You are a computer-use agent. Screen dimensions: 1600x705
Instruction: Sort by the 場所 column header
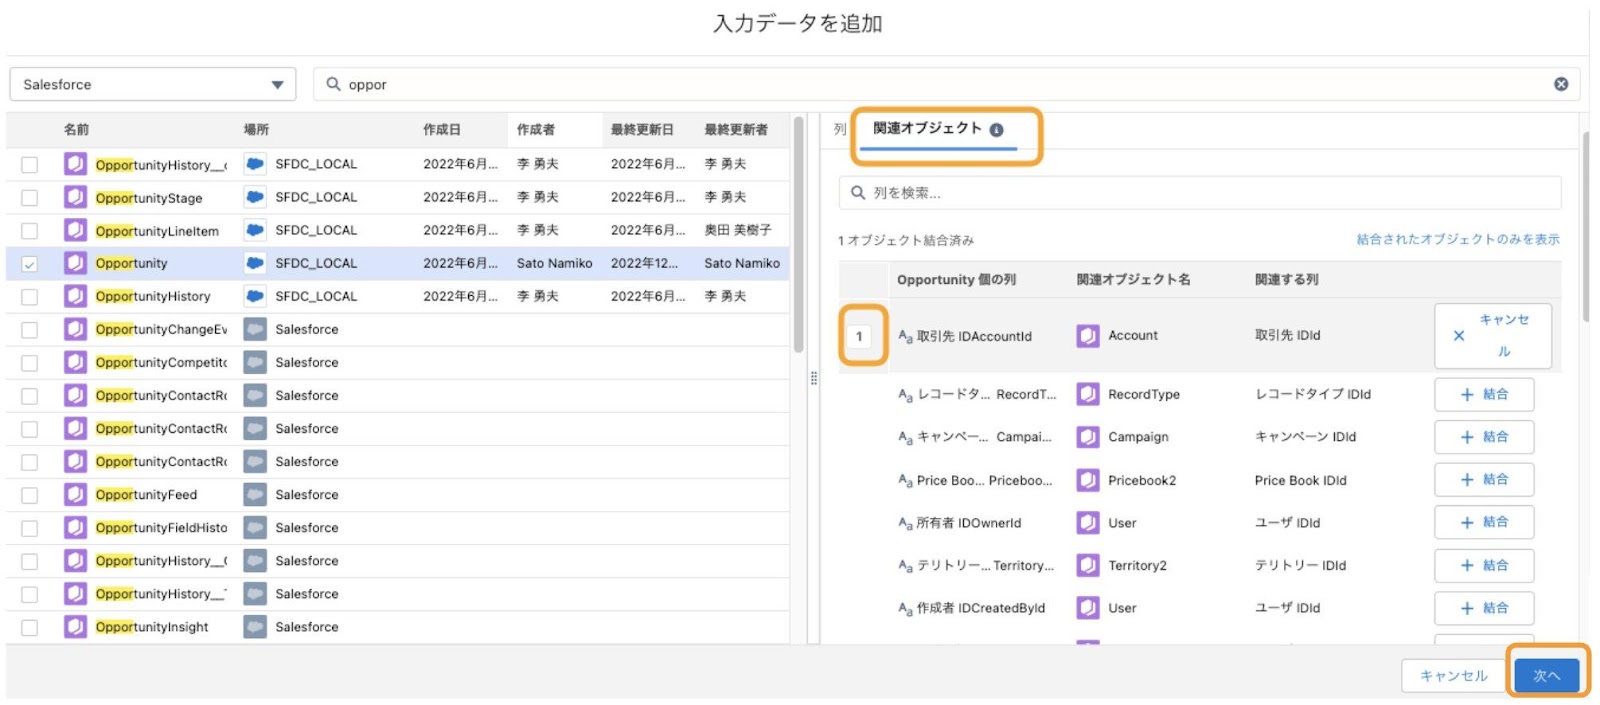256,129
